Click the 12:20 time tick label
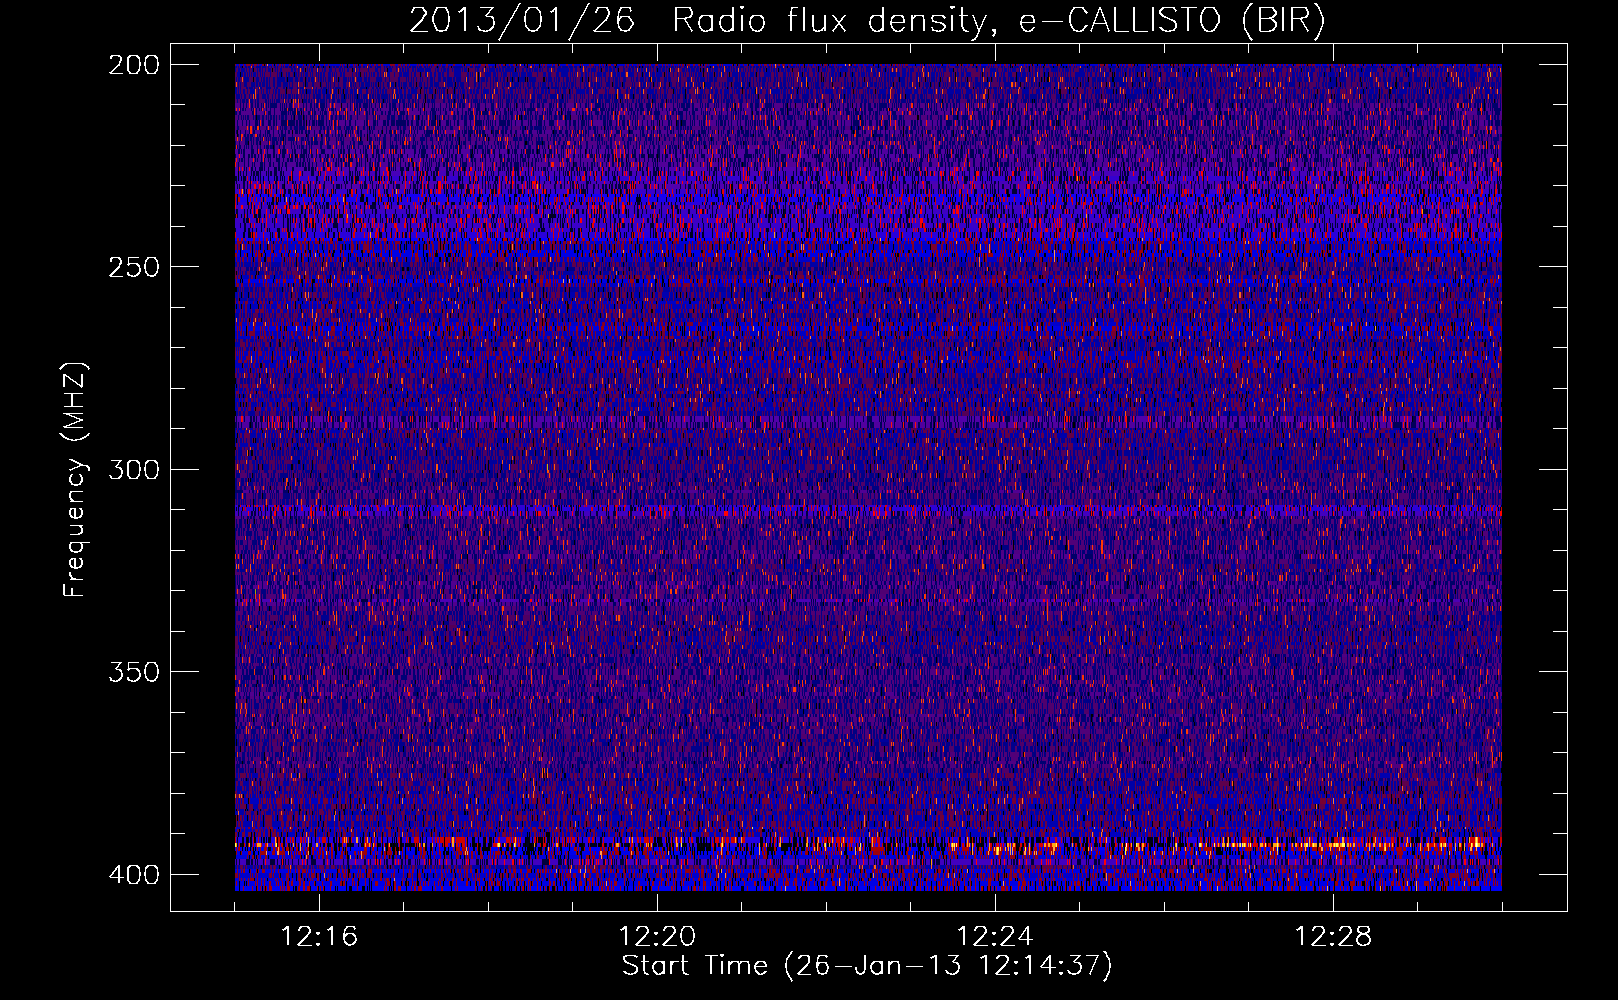This screenshot has width=1618, height=1000. click(657, 937)
